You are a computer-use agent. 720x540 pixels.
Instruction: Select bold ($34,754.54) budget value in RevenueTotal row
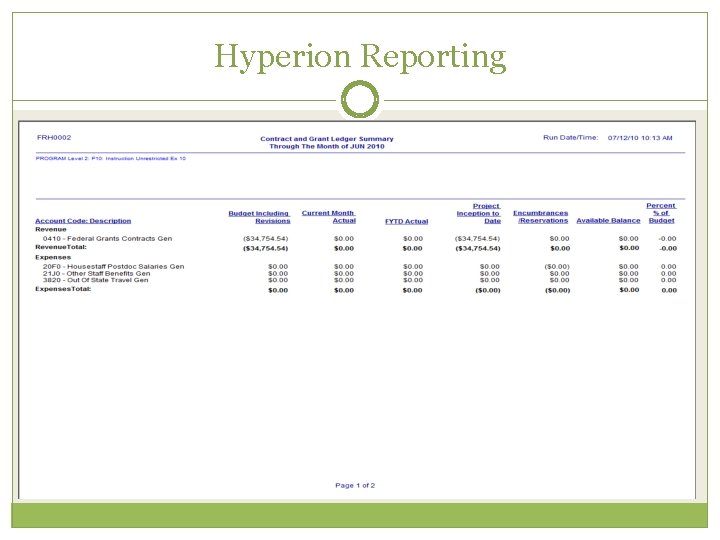[265, 248]
